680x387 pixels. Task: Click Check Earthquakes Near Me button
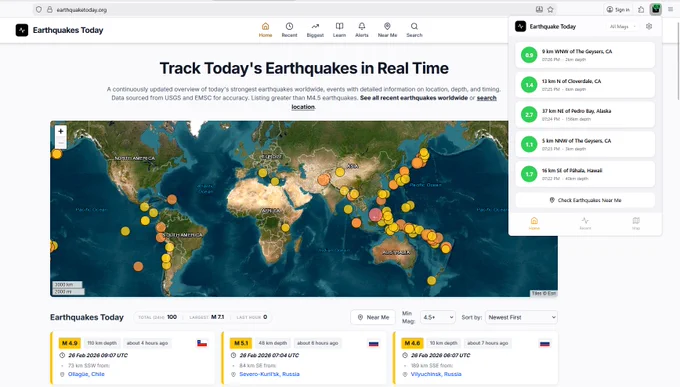tap(585, 200)
